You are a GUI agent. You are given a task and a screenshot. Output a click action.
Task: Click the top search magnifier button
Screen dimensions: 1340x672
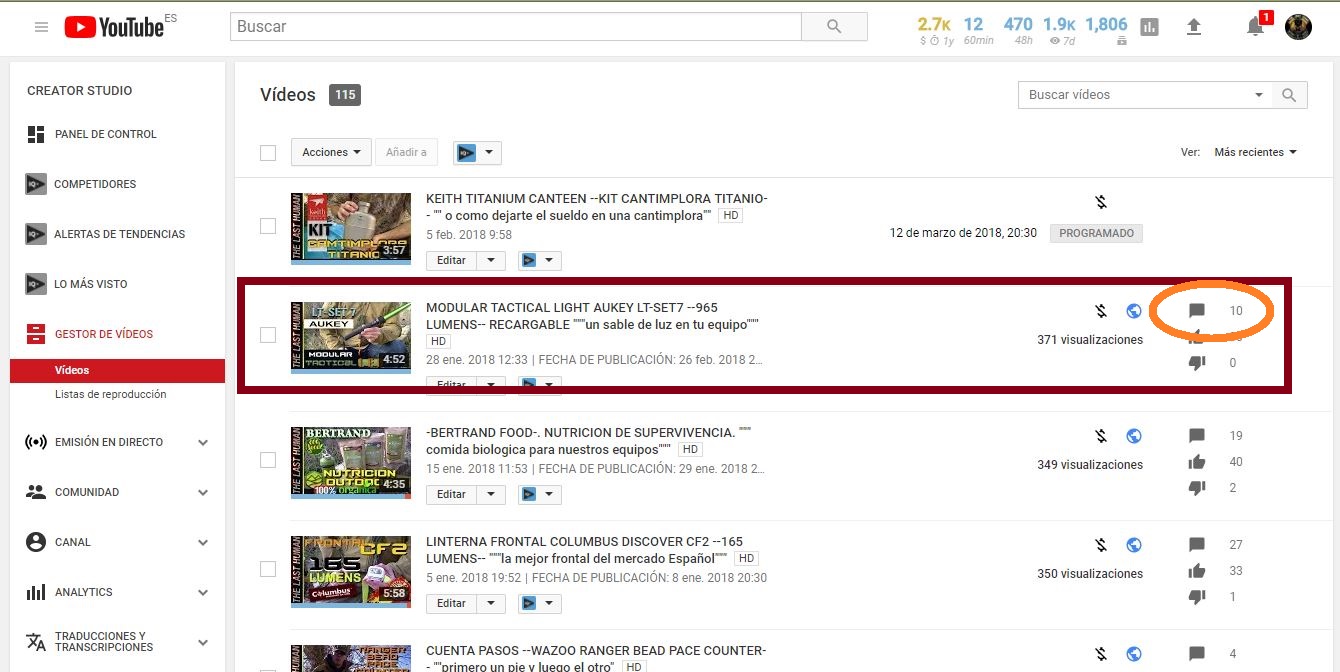(834, 27)
